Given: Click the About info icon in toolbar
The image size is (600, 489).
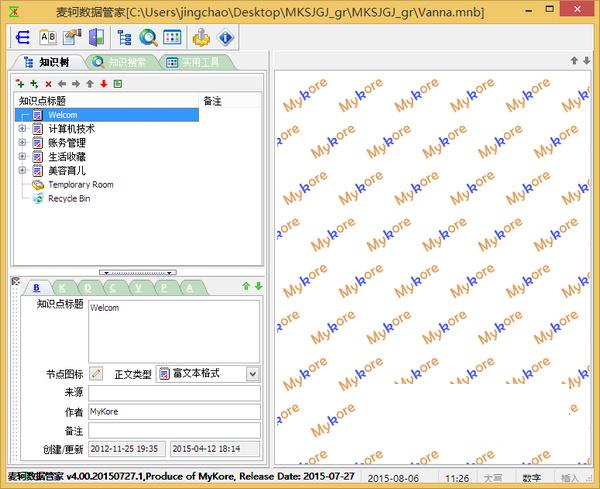Looking at the screenshot, I should pyautogui.click(x=225, y=38).
